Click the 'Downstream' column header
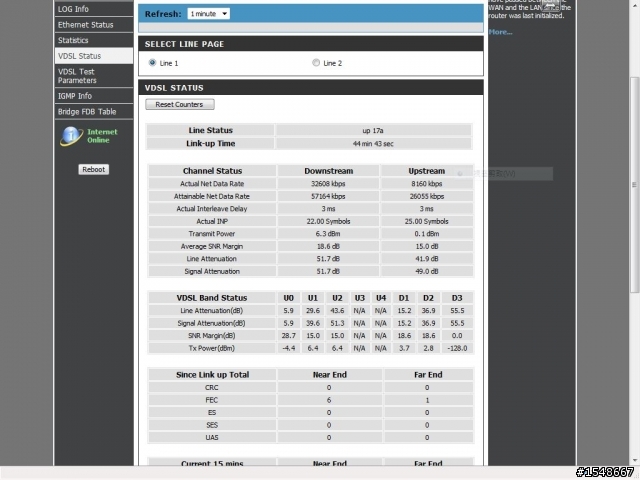The image size is (640, 480). tap(329, 171)
